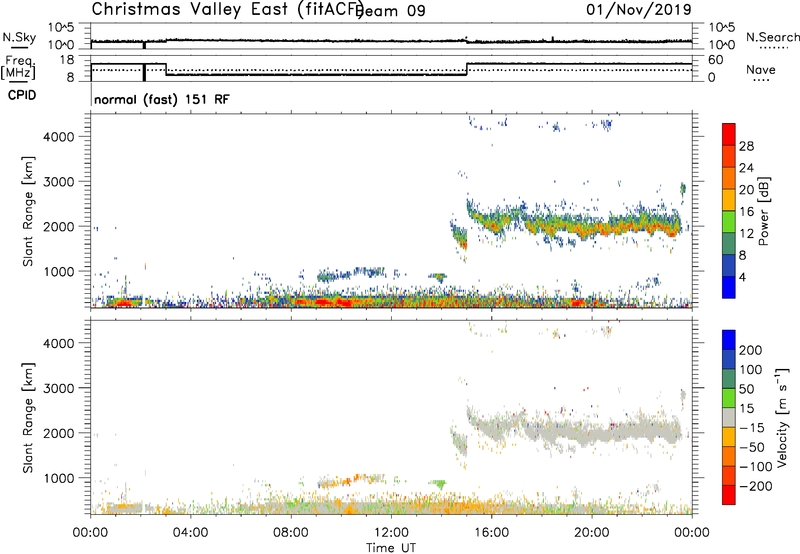Click the 08:00 time axis label
The image size is (800, 554).
291,533
